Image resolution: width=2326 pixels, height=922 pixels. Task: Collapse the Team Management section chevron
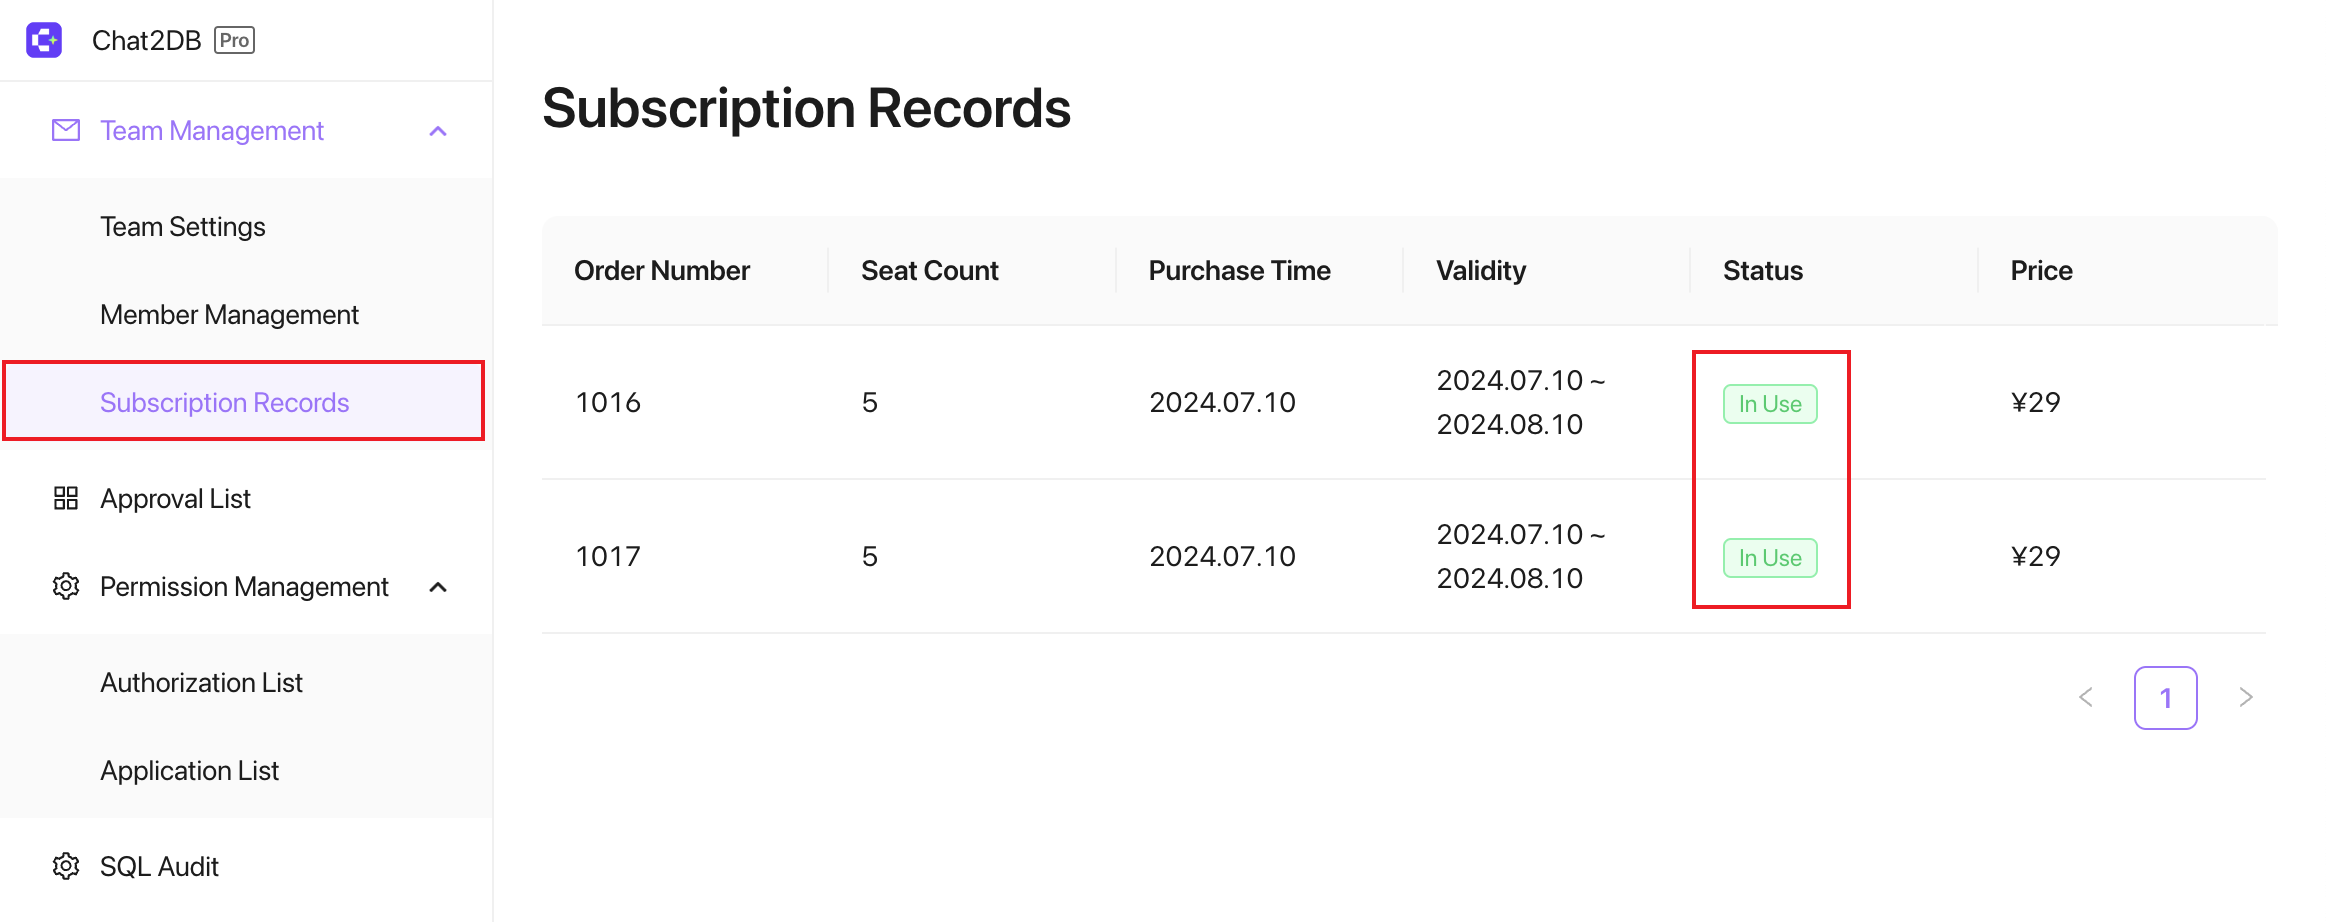pyautogui.click(x=438, y=131)
